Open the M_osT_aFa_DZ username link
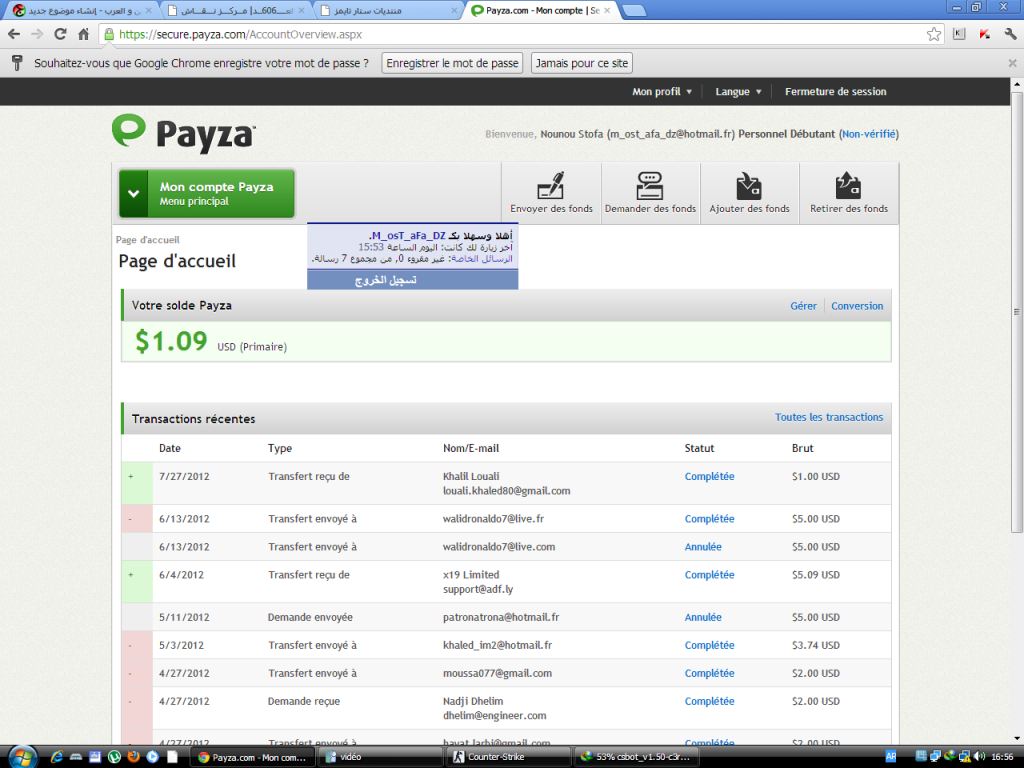 click(408, 235)
